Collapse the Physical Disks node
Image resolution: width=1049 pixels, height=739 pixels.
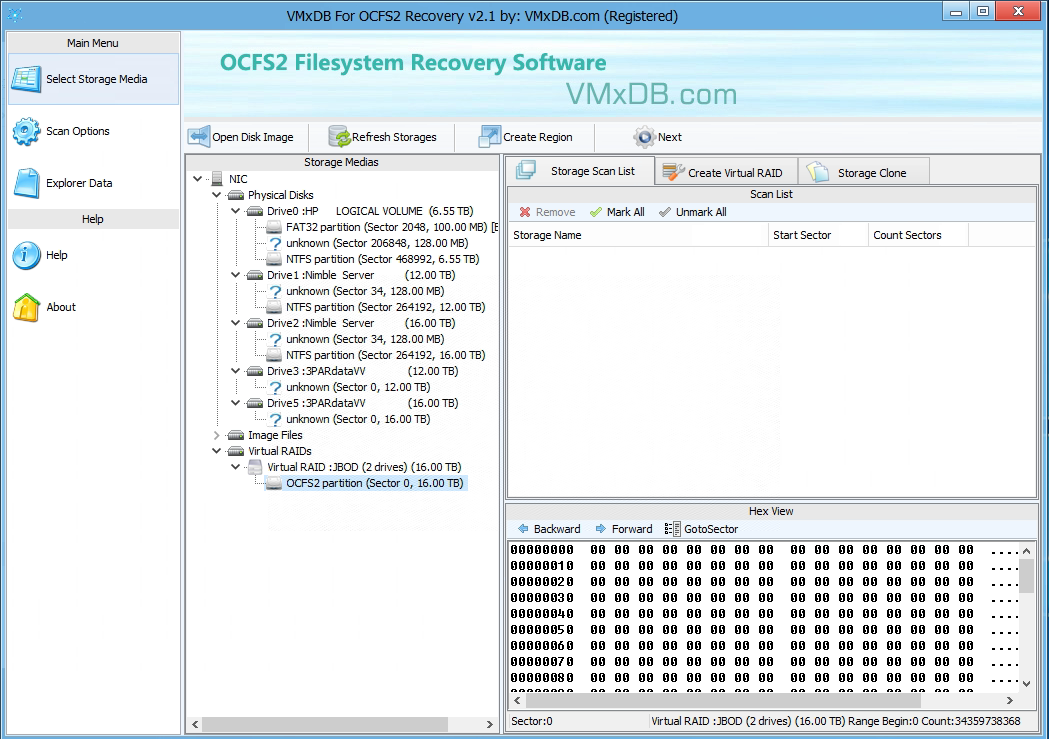point(217,195)
